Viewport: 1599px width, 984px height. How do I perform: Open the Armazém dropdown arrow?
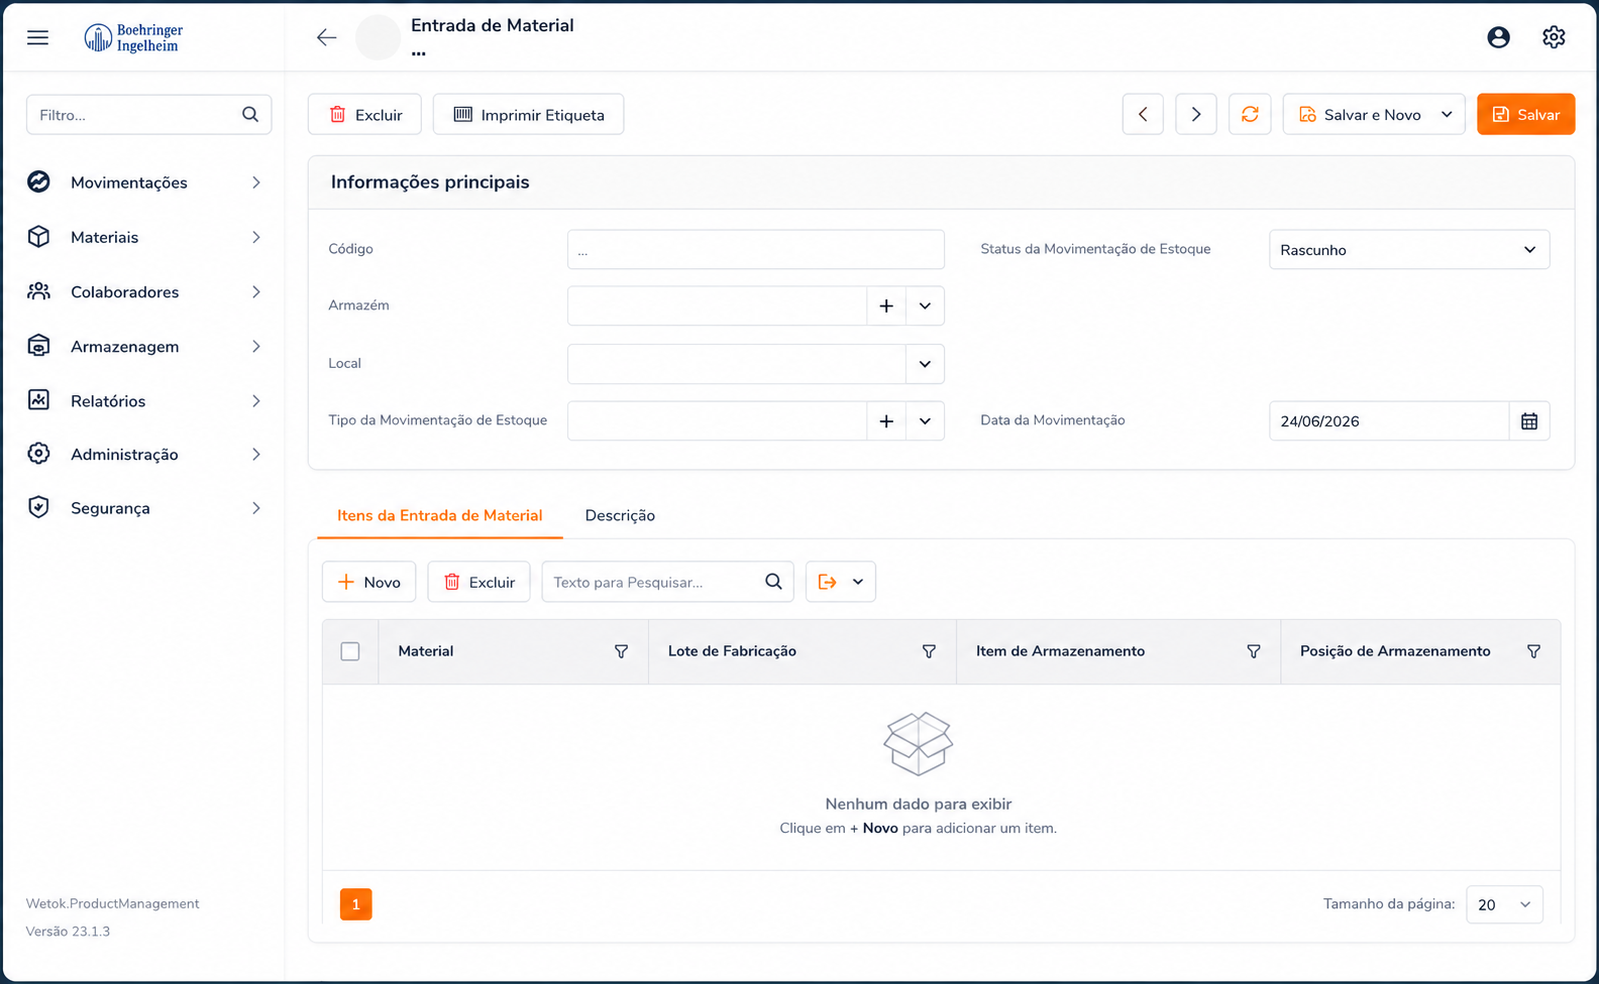tap(925, 306)
